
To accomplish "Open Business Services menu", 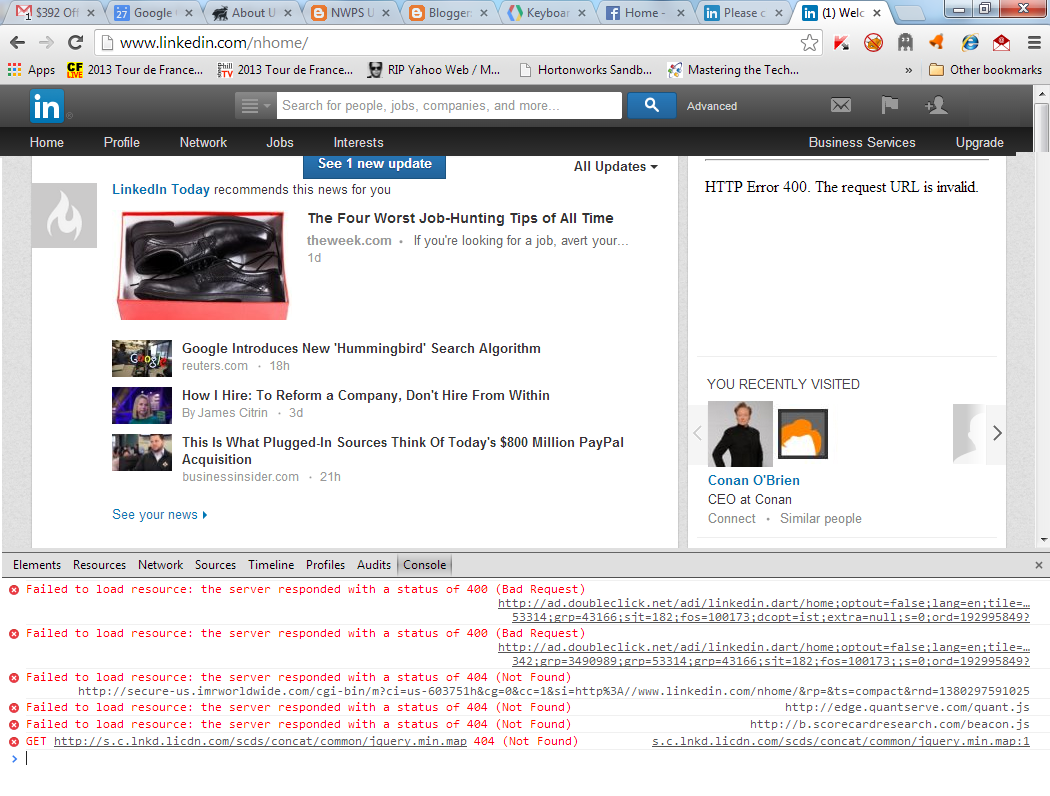I will click(x=862, y=143).
